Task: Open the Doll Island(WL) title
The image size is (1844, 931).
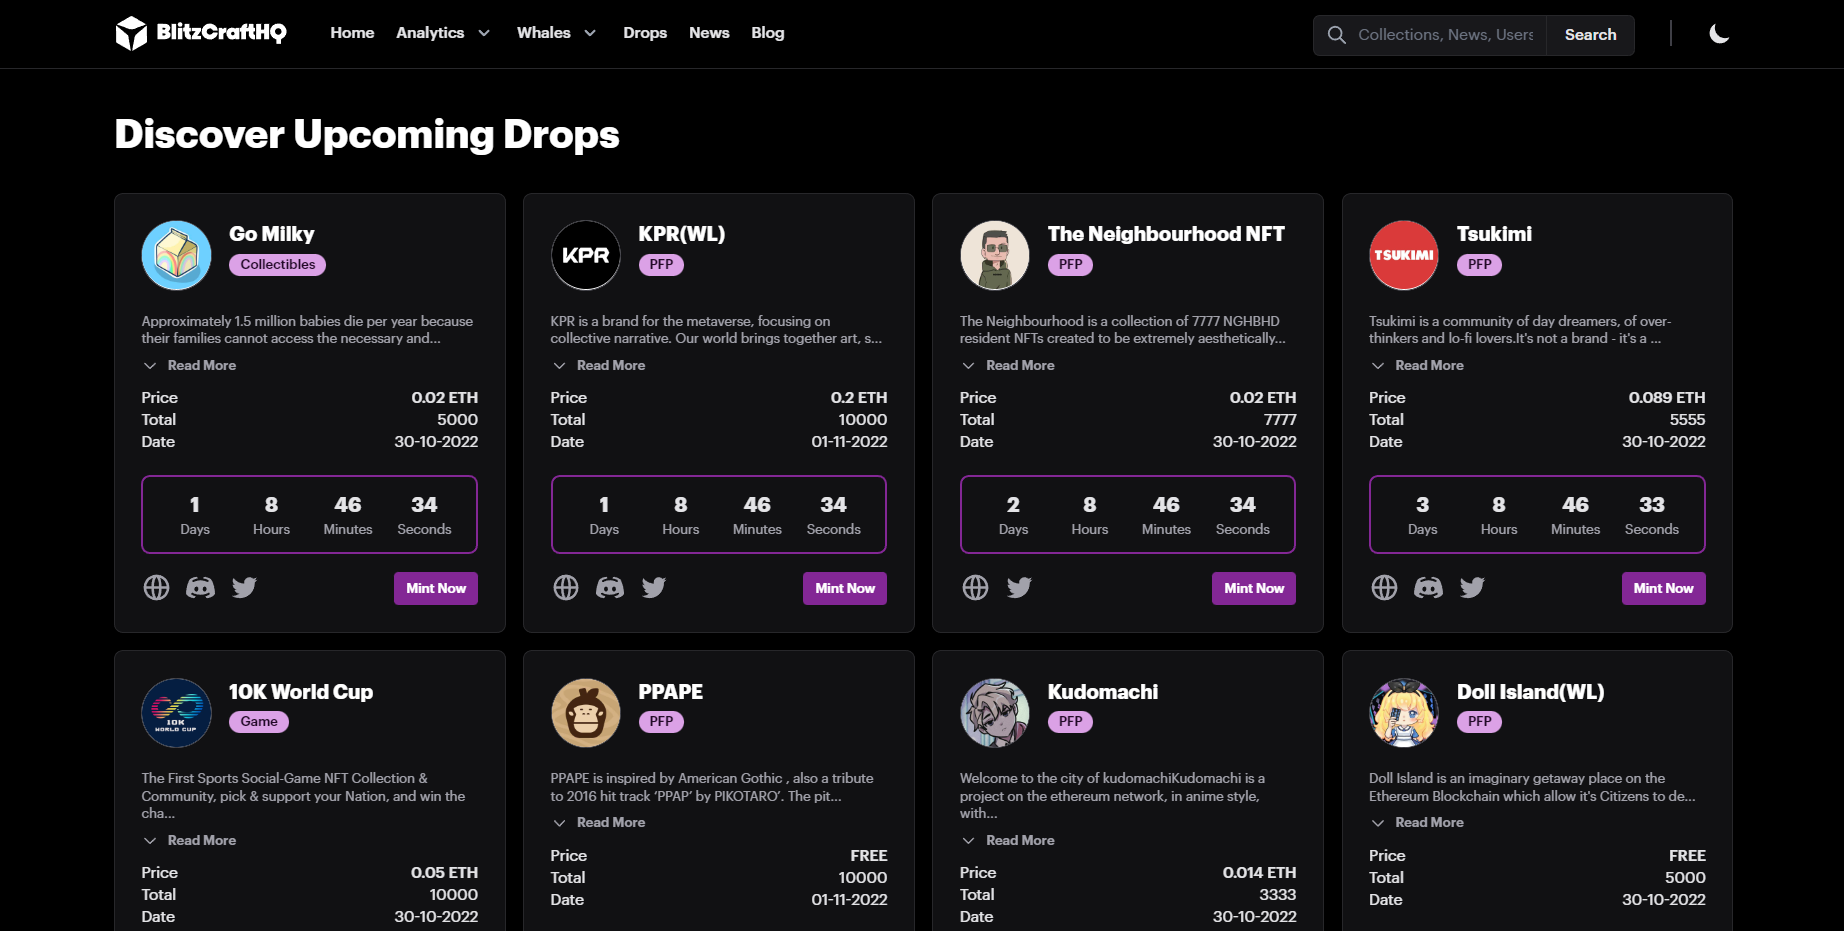Action: (1530, 692)
